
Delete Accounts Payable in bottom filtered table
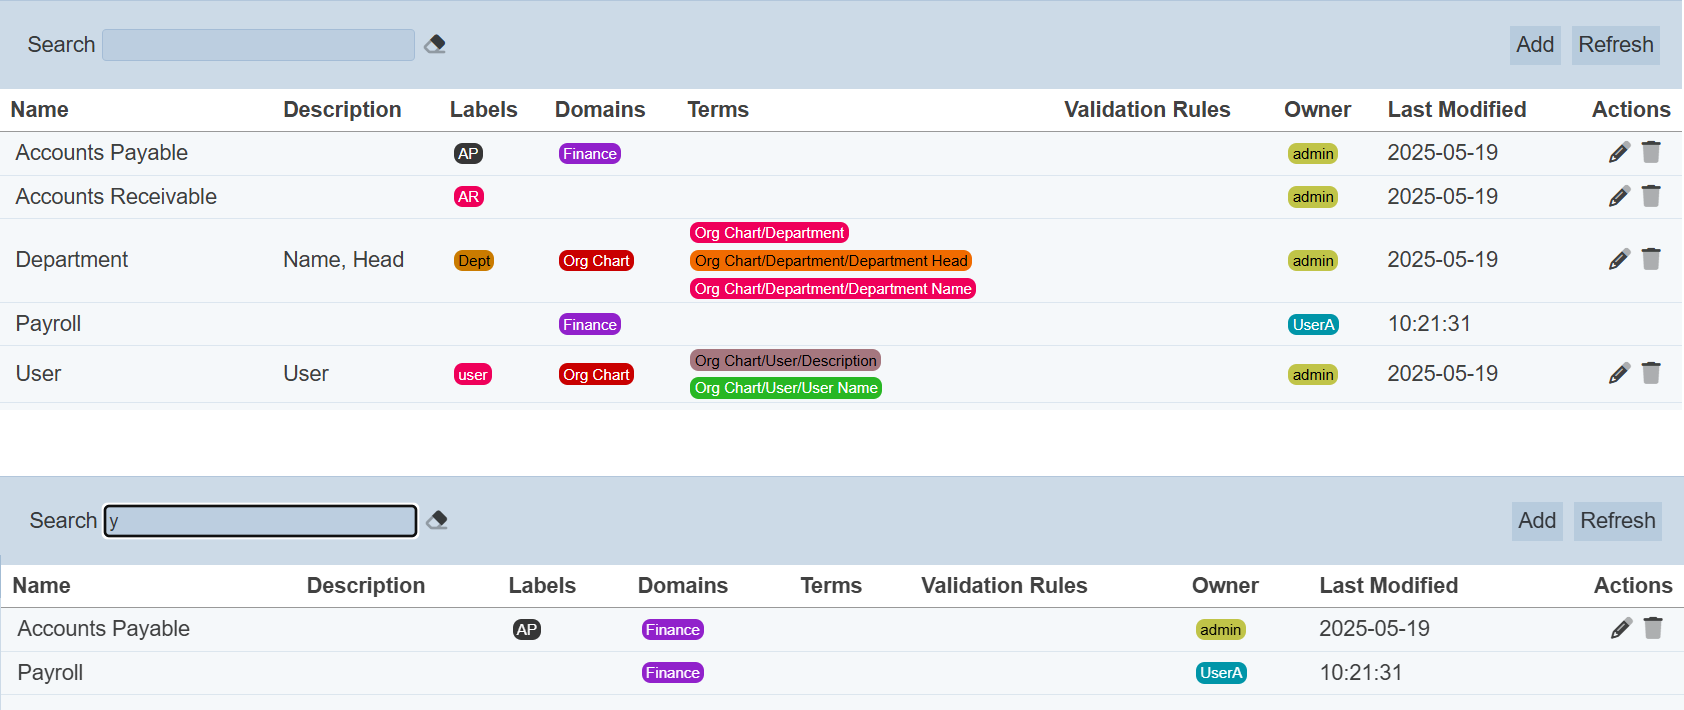tap(1653, 629)
